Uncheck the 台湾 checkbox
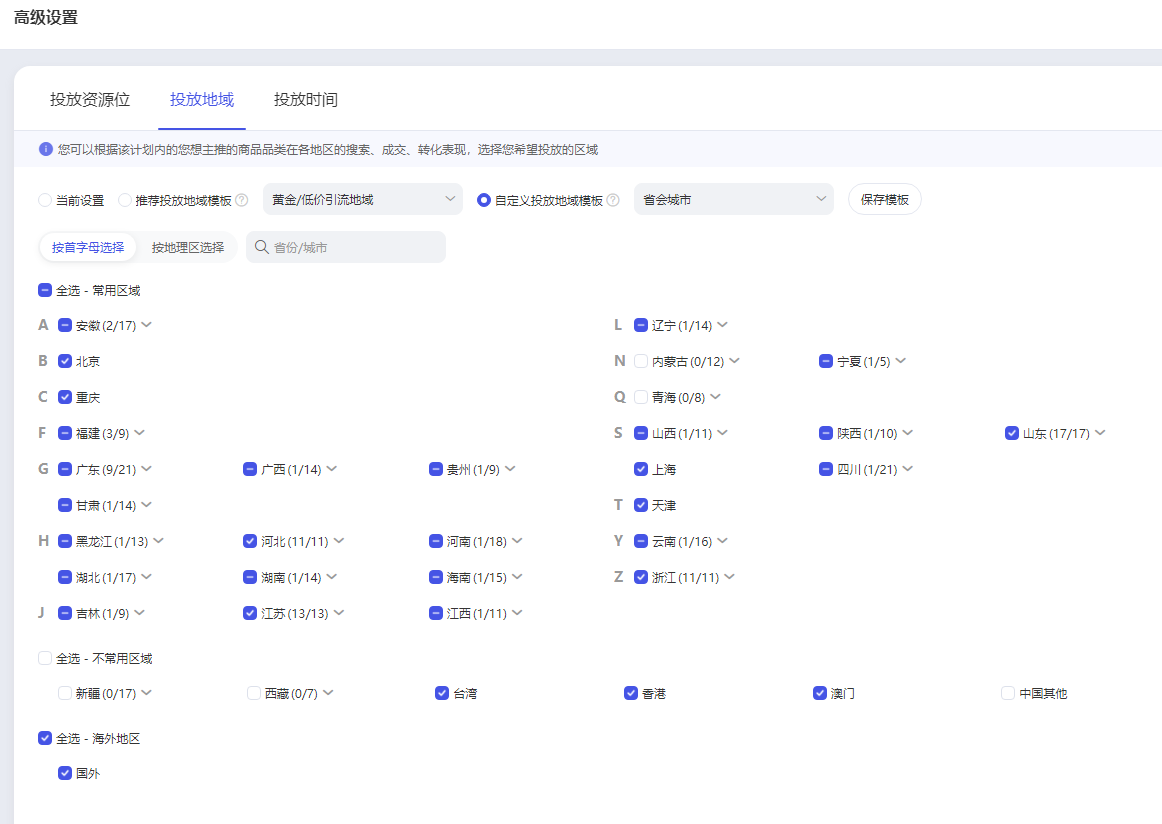The image size is (1162, 824). 442,693
